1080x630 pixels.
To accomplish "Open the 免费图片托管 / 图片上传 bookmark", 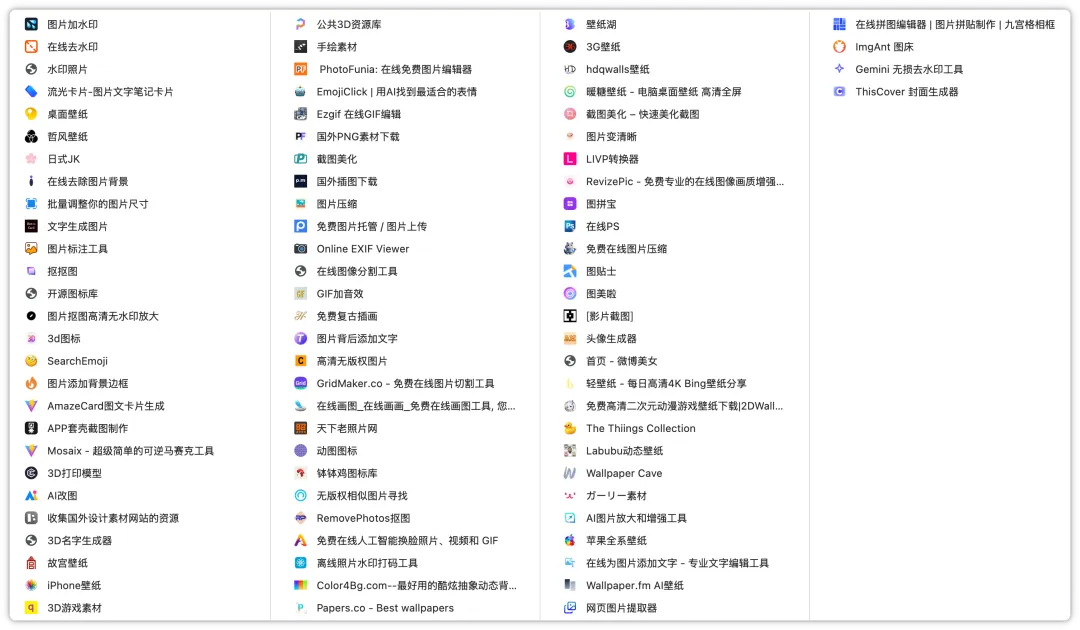I will [371, 227].
